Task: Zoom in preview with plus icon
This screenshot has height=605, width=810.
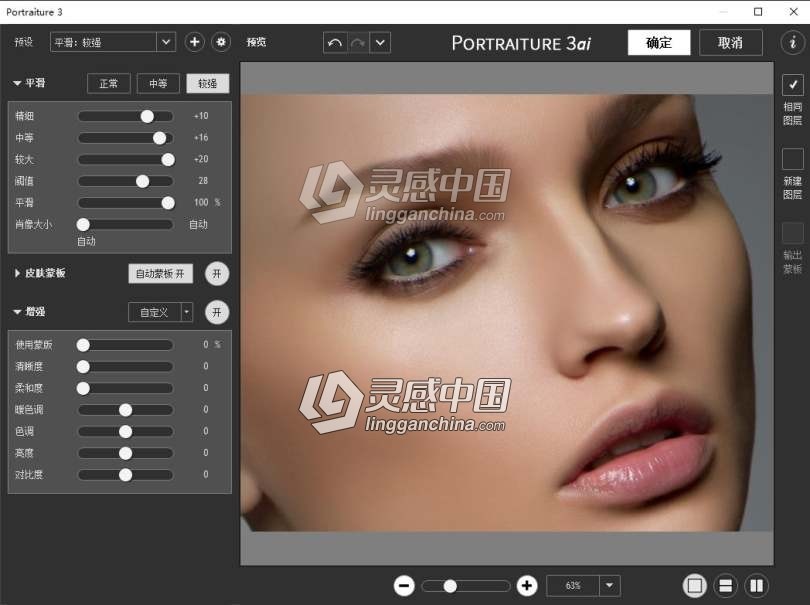Action: 527,585
